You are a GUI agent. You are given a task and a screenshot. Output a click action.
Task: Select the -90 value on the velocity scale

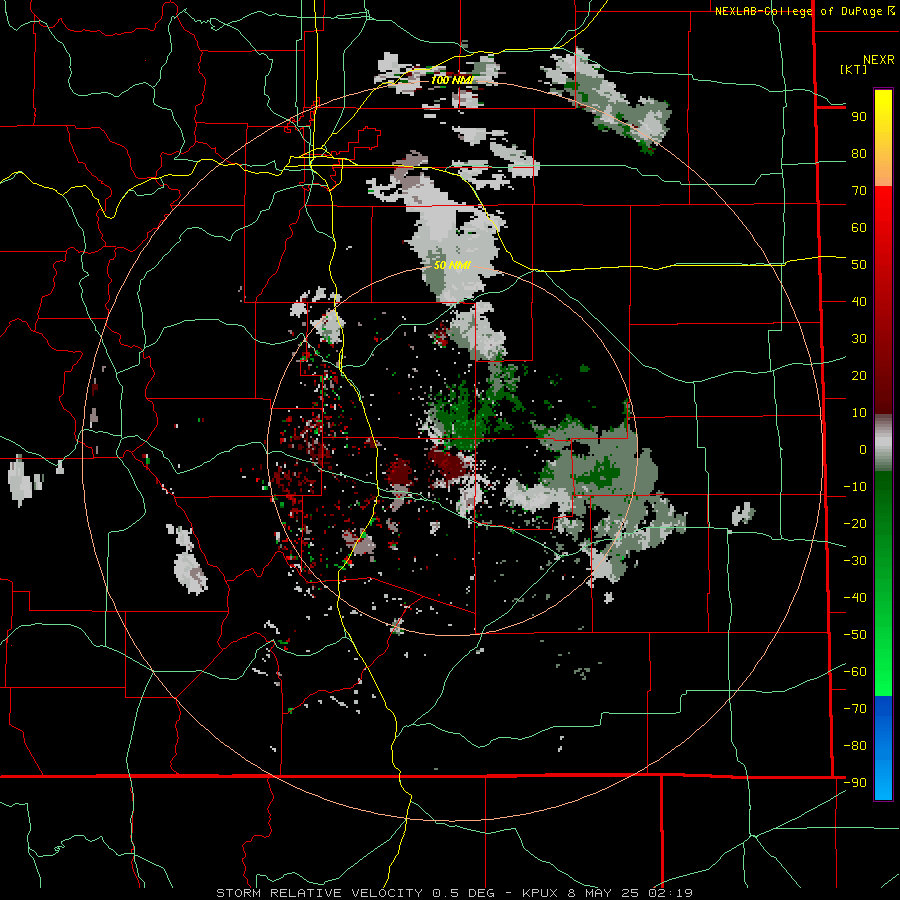click(855, 783)
